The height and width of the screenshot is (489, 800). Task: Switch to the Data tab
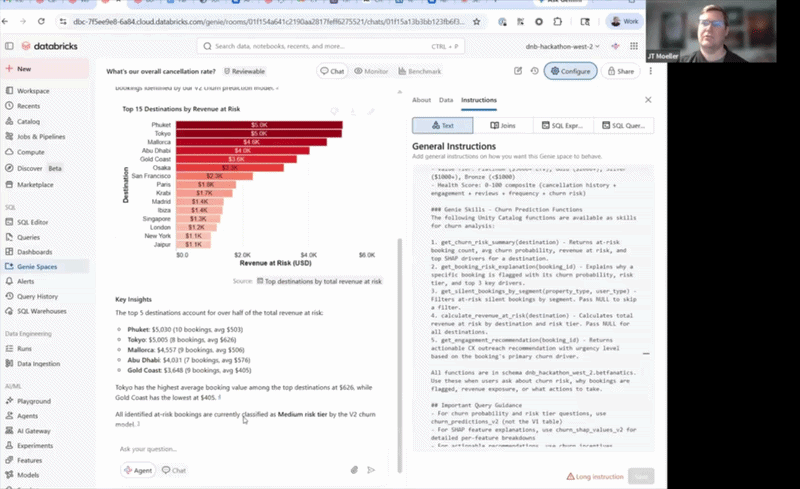(446, 100)
